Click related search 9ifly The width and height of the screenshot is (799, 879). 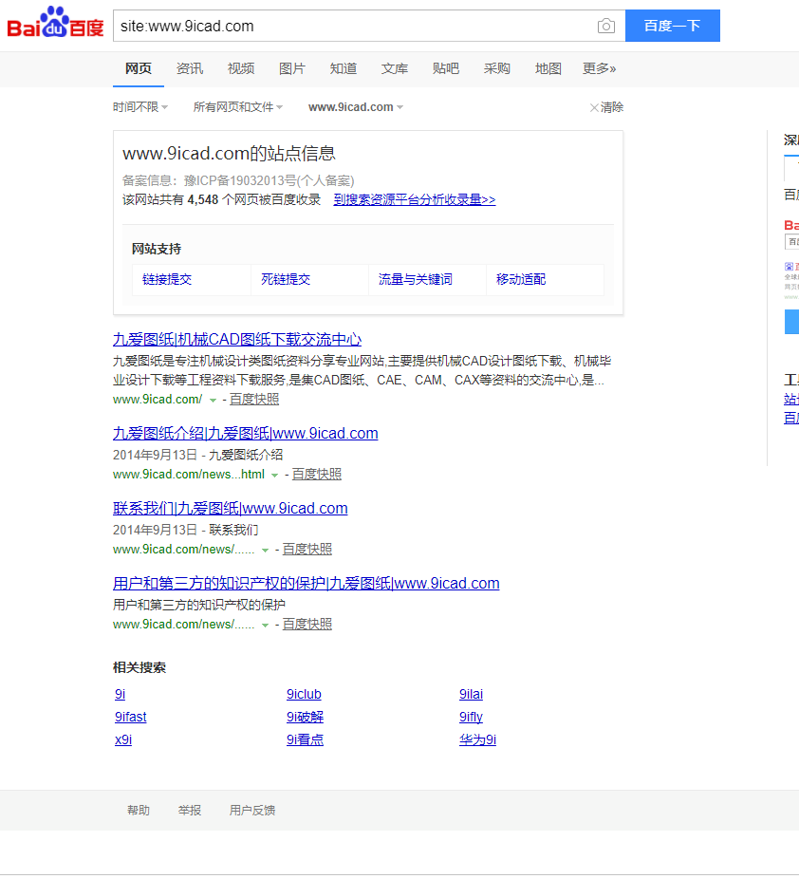pos(471,717)
